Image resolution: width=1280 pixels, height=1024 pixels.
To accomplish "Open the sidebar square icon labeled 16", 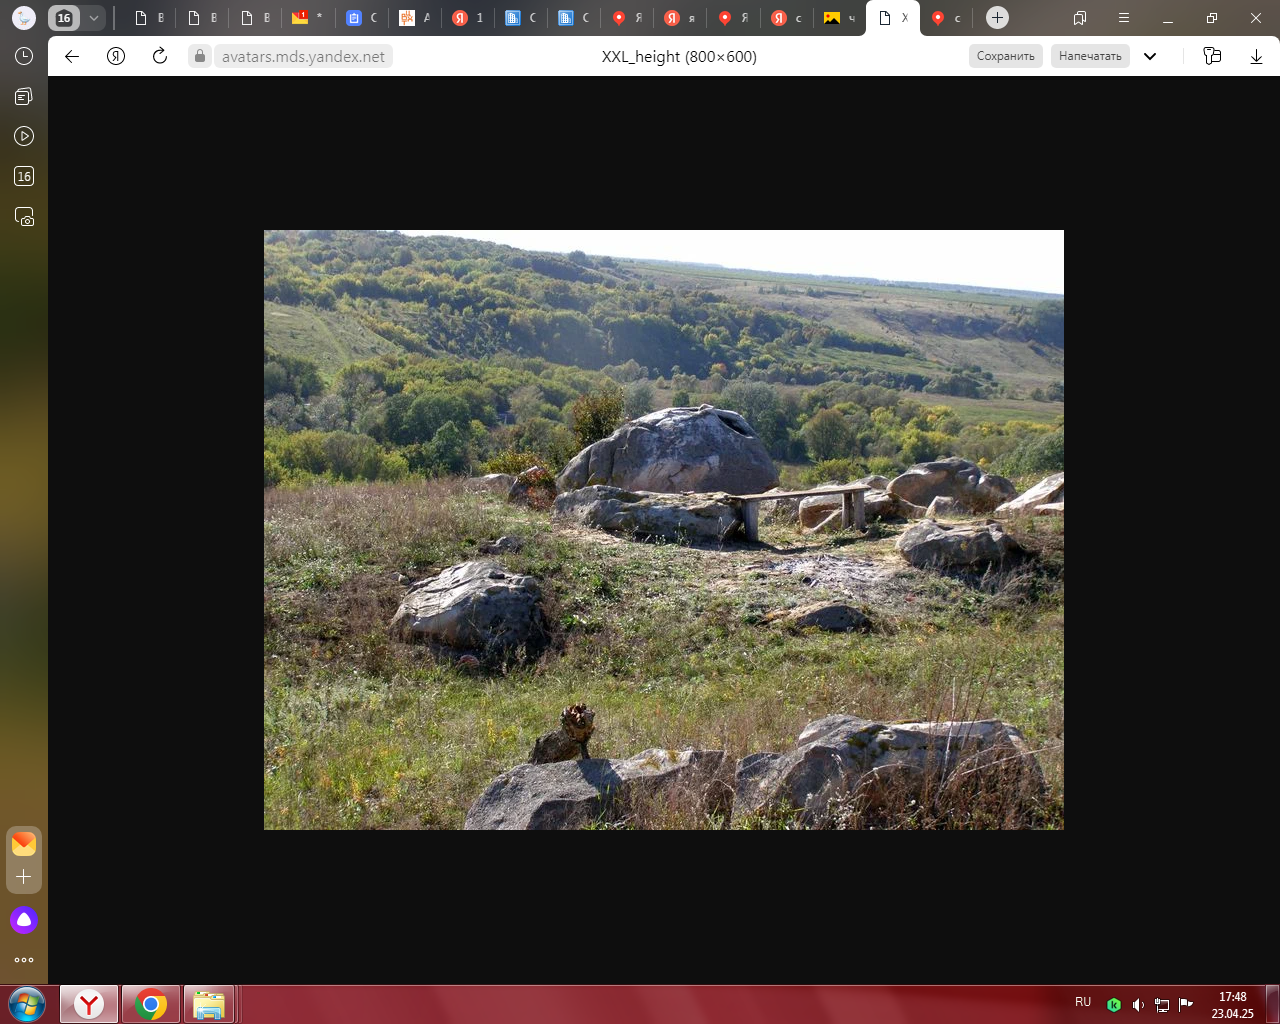I will point(24,176).
